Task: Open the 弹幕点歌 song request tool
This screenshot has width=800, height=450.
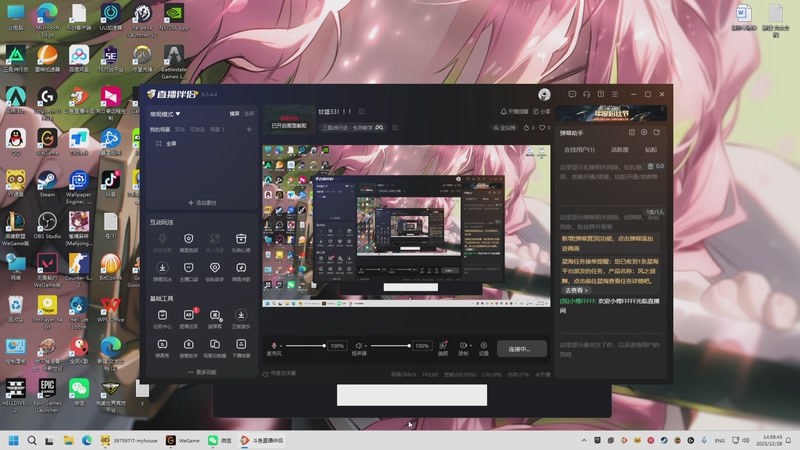Action: 241,271
